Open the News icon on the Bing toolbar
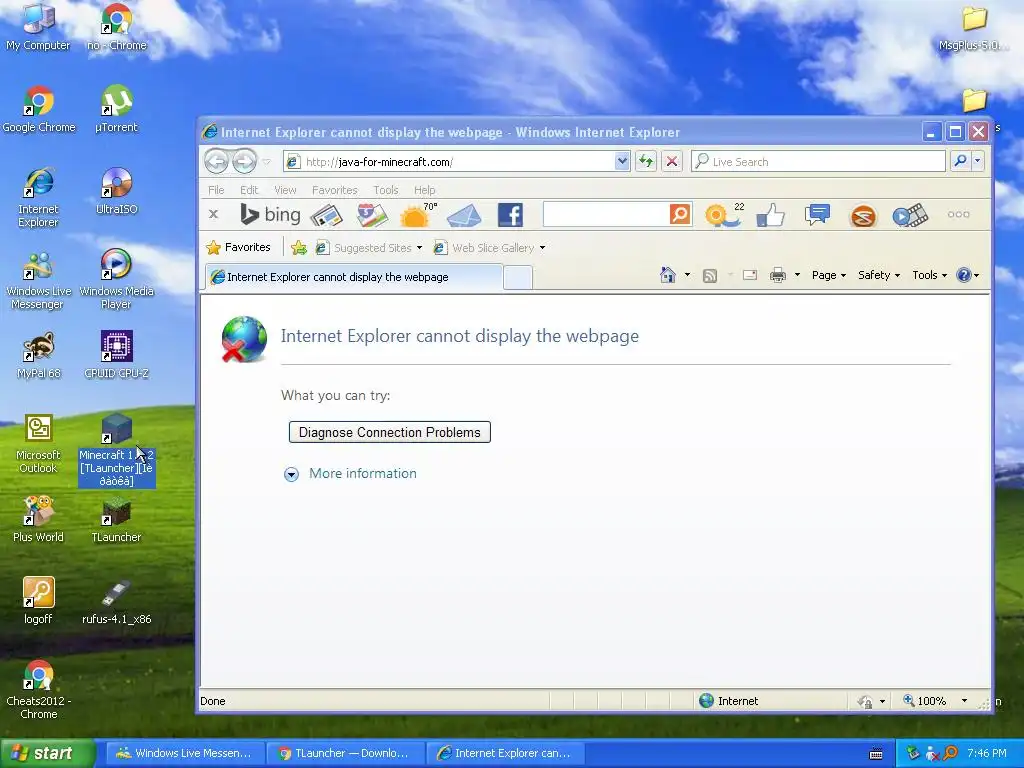 click(x=327, y=215)
